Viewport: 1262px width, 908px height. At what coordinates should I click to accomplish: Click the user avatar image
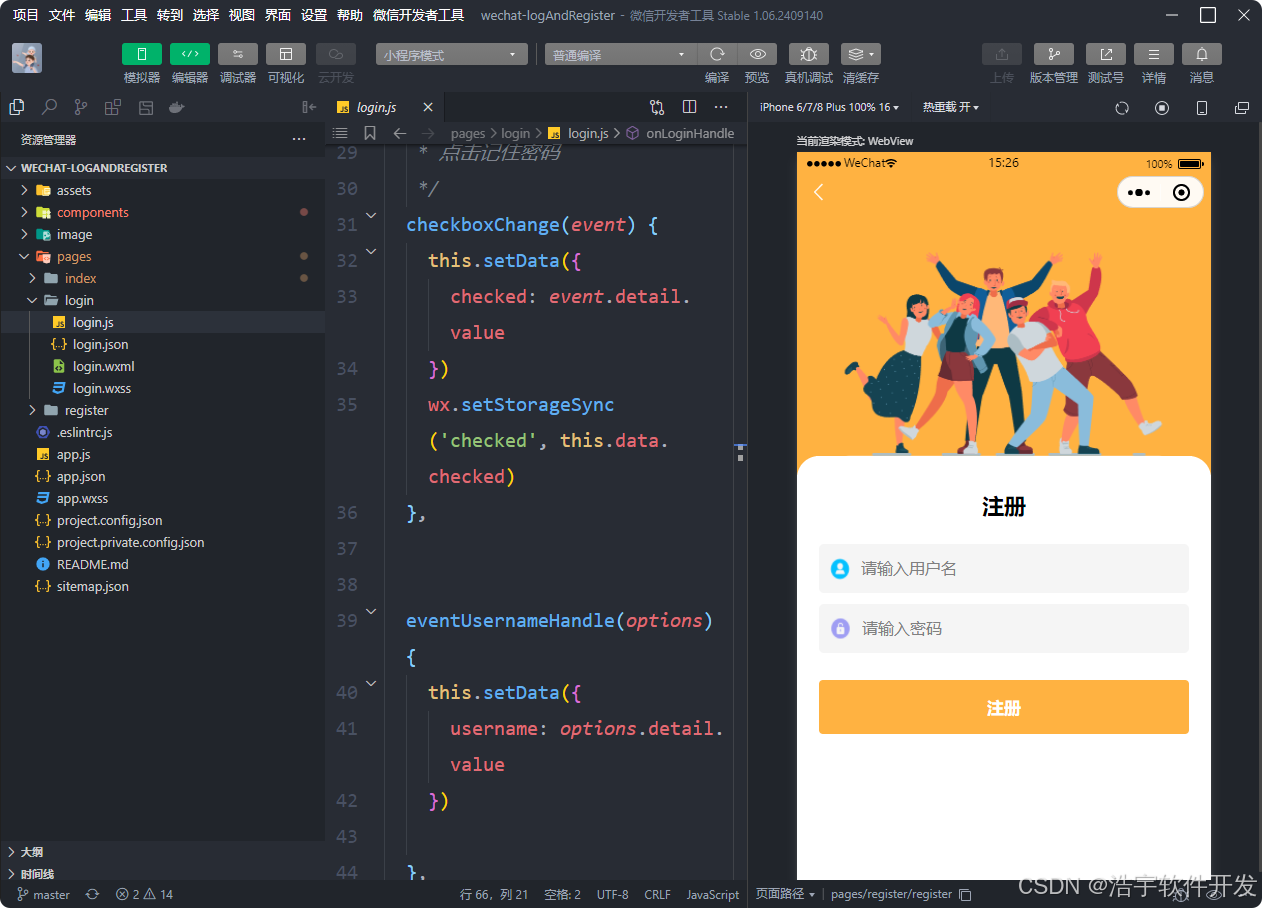(27, 58)
